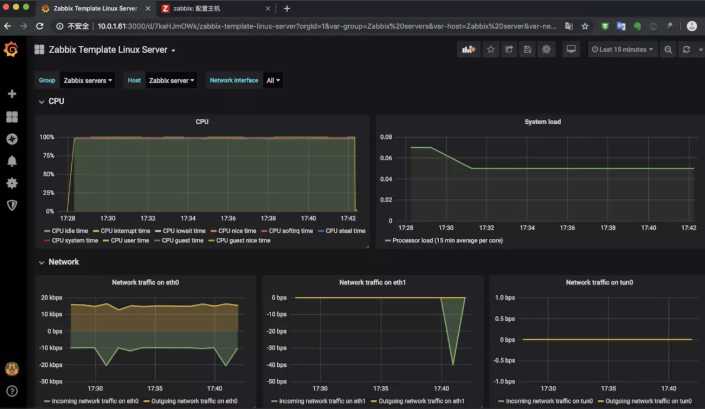Click the browser back arrow

tap(8, 26)
